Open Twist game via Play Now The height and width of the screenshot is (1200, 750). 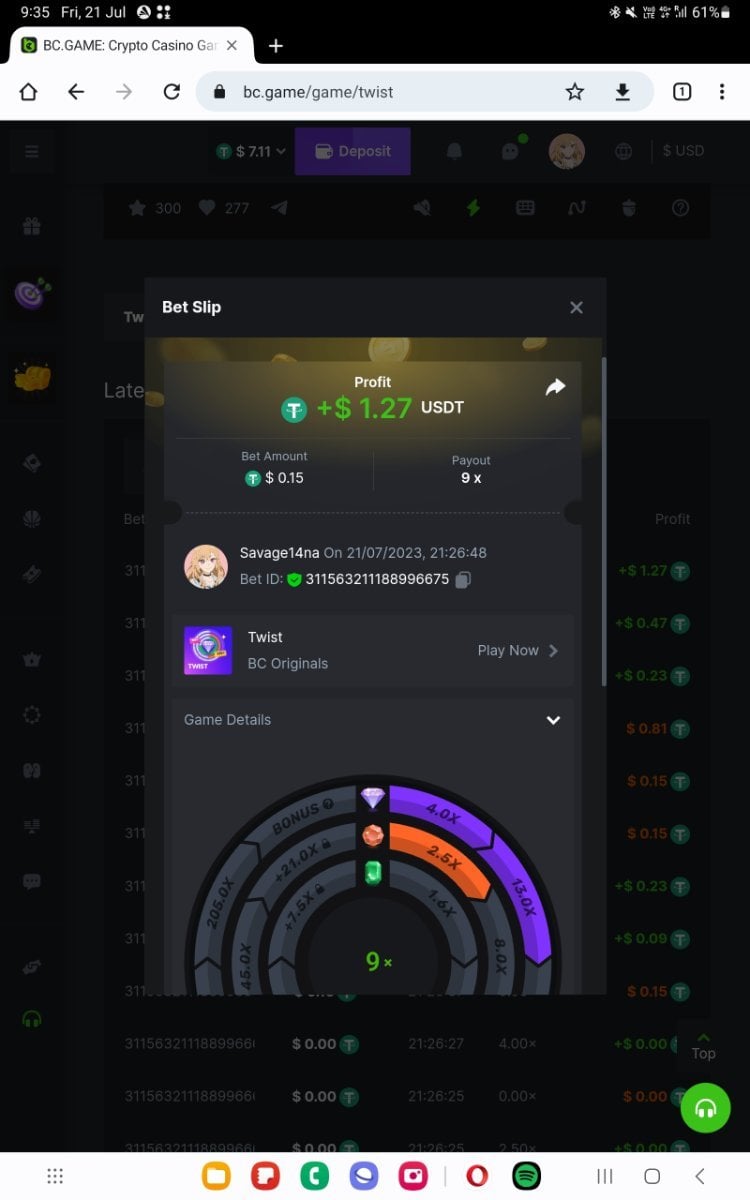[x=518, y=650]
